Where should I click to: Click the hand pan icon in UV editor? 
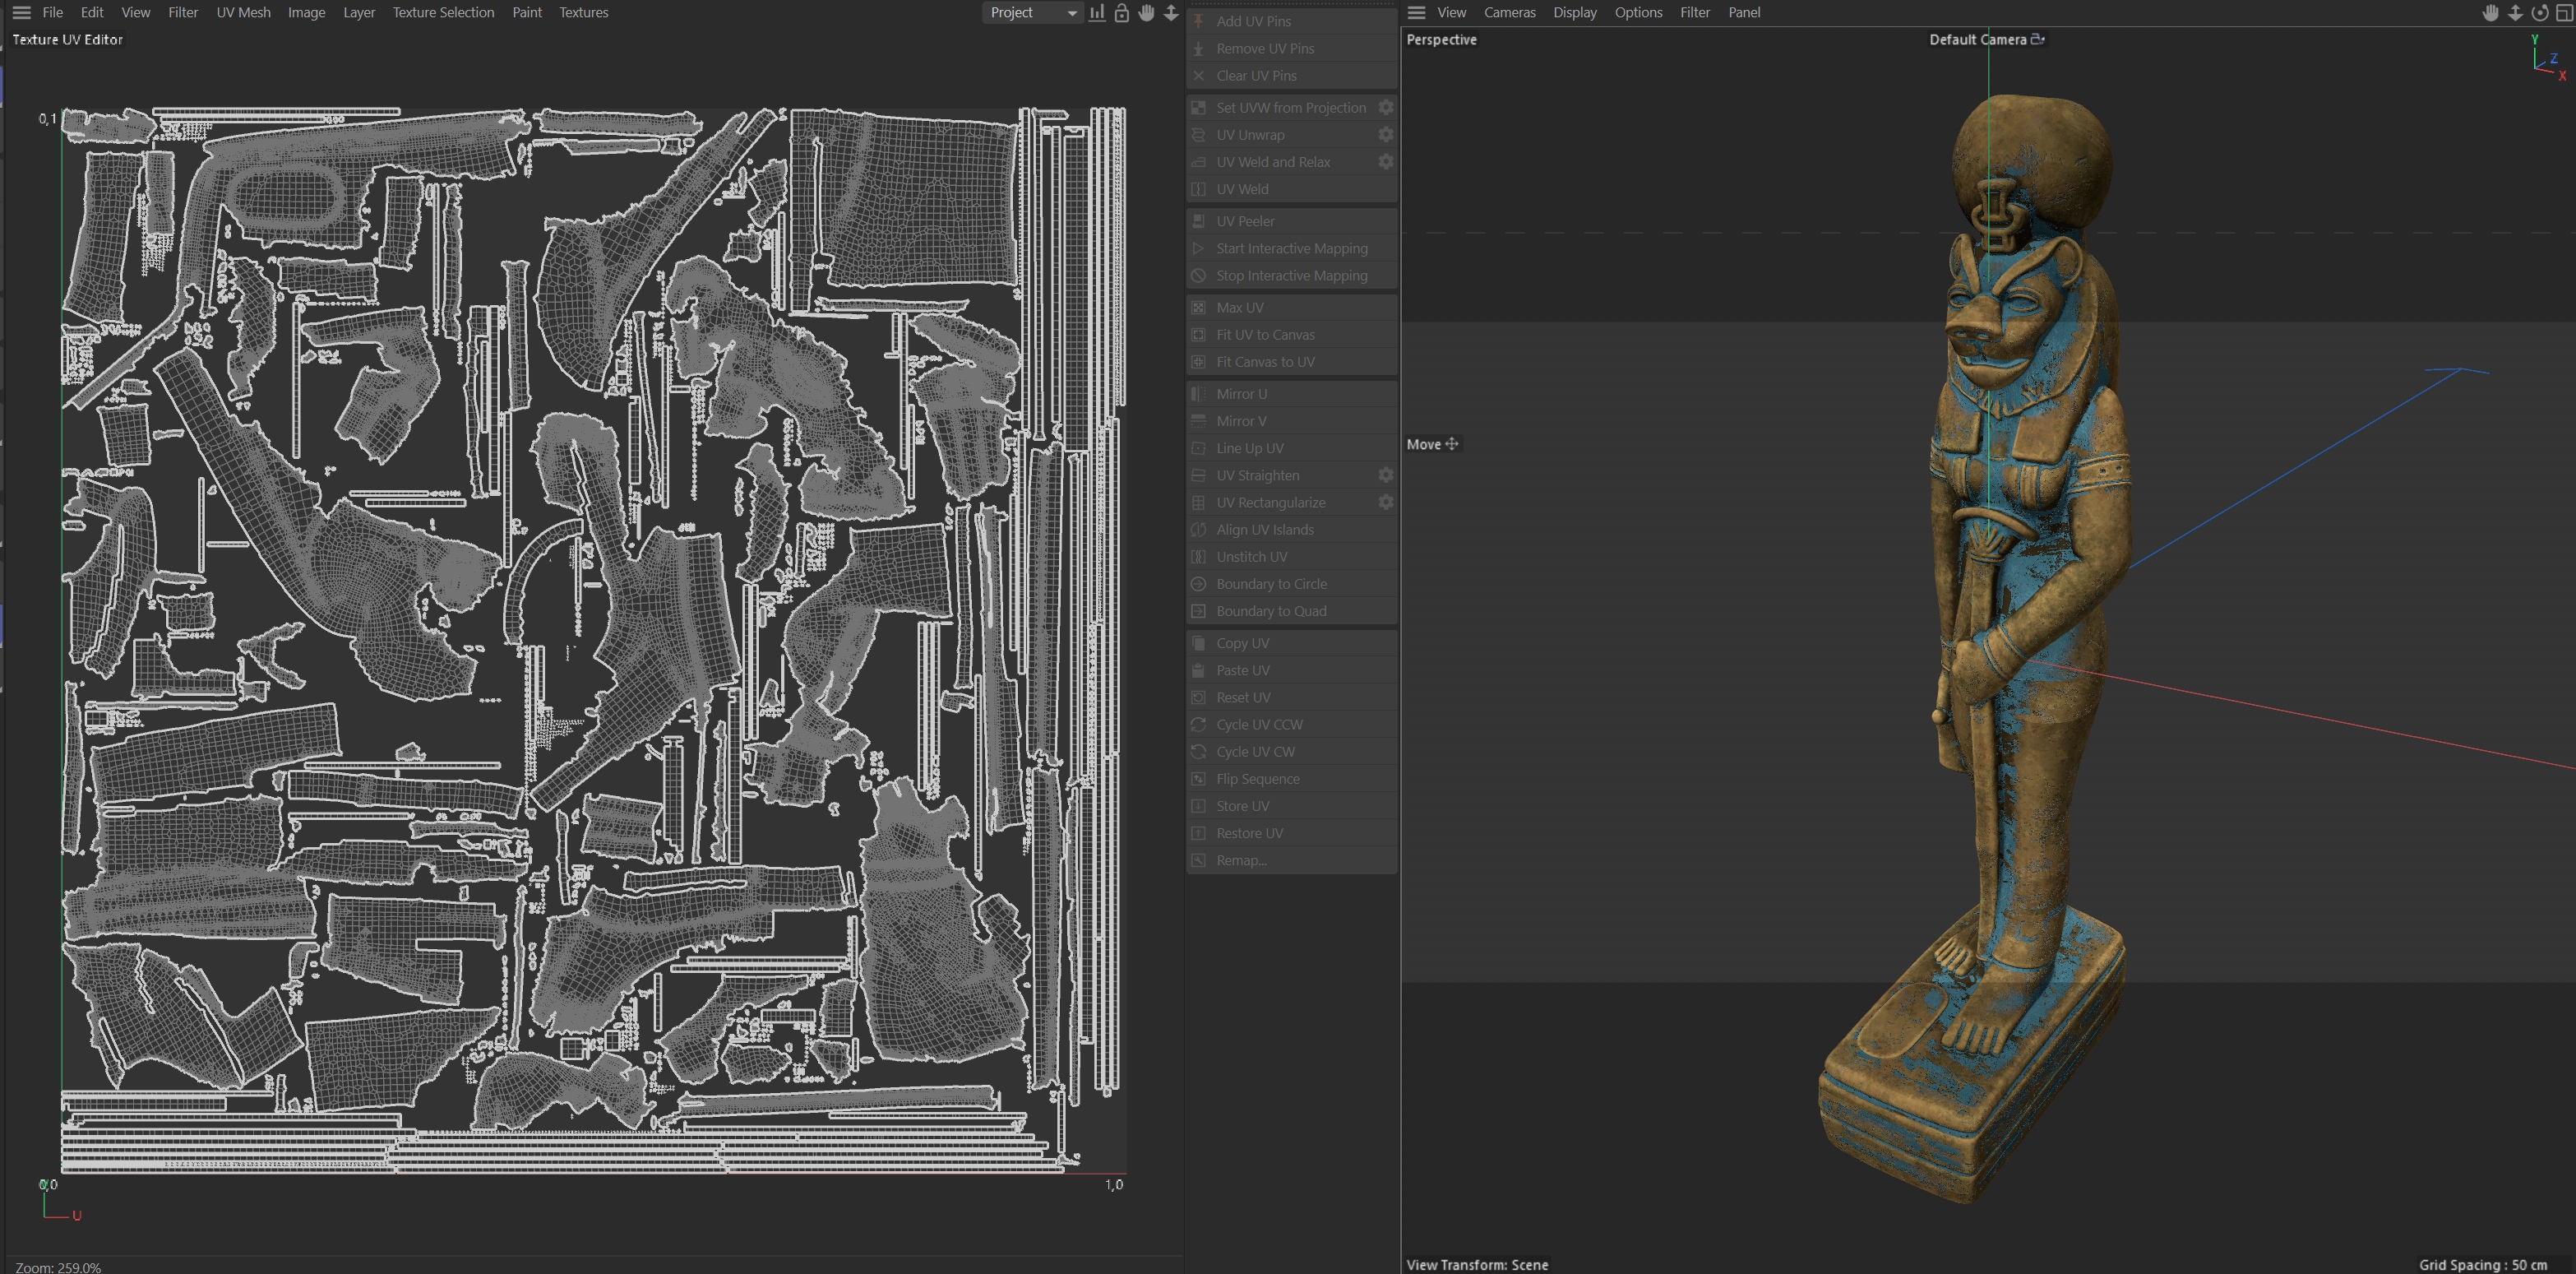1146,13
